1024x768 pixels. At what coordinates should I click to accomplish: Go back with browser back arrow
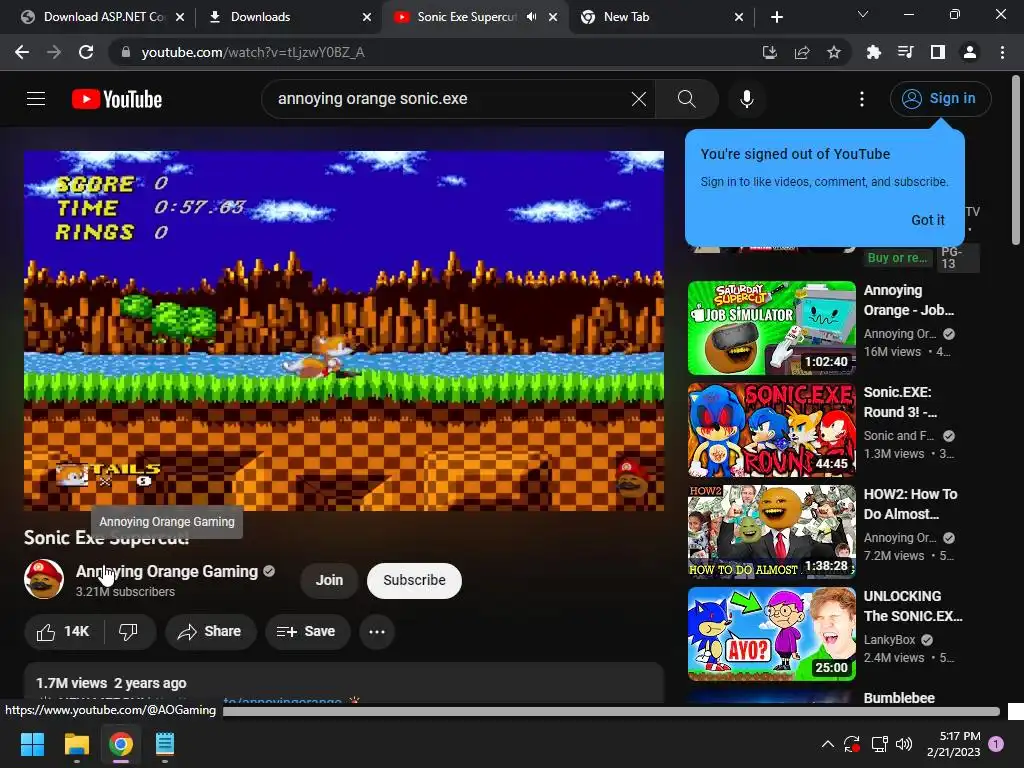(22, 52)
